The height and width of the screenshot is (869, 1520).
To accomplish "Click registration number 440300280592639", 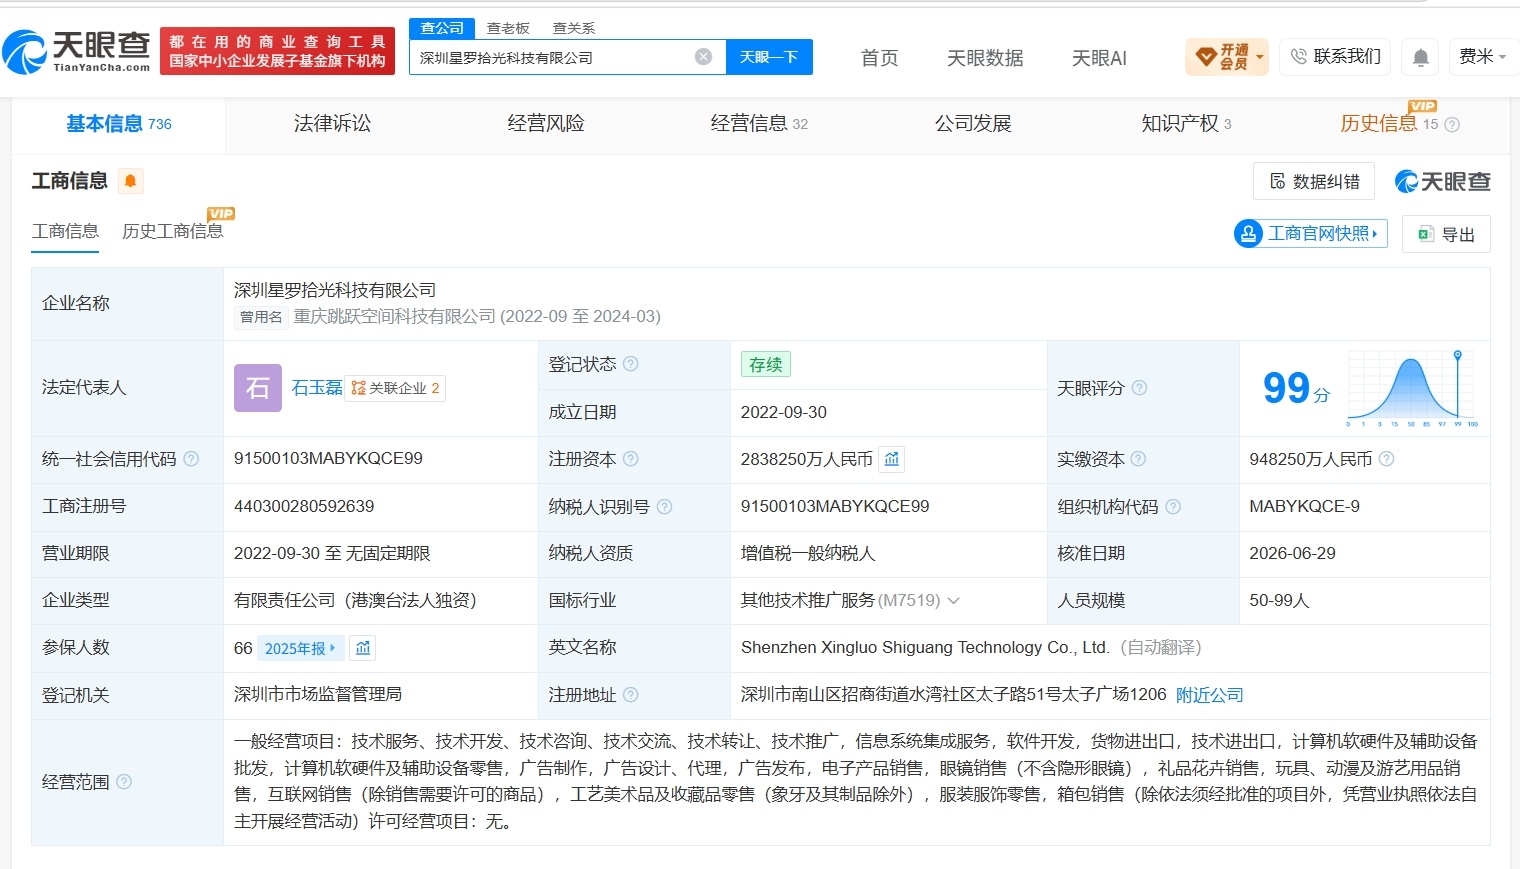I will pos(304,507).
